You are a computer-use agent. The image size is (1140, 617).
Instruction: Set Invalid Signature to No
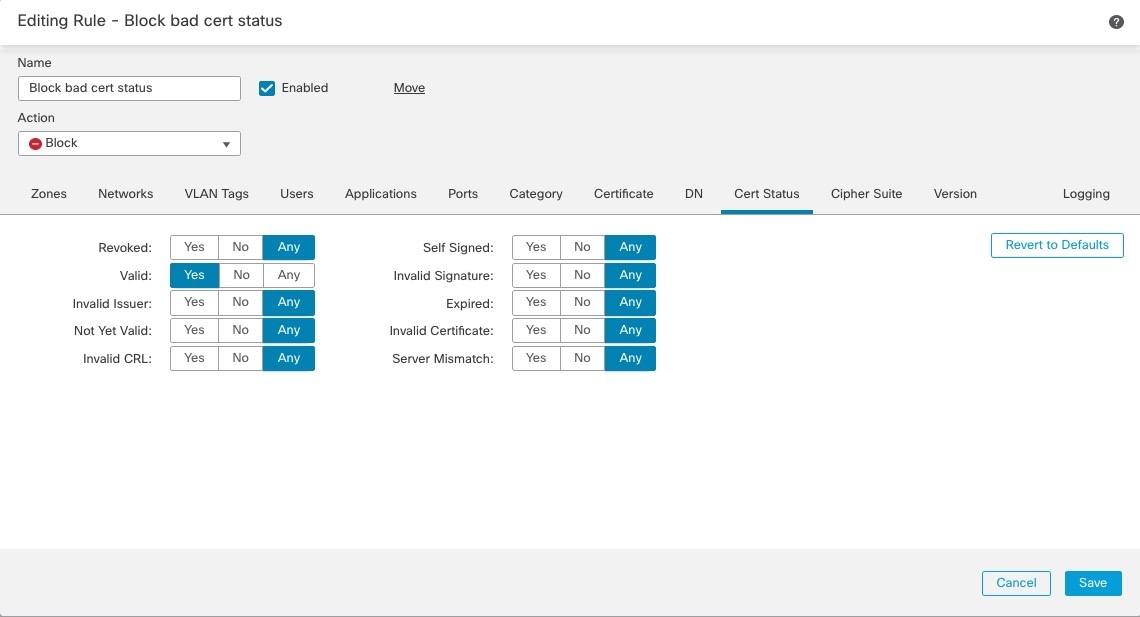coord(582,275)
